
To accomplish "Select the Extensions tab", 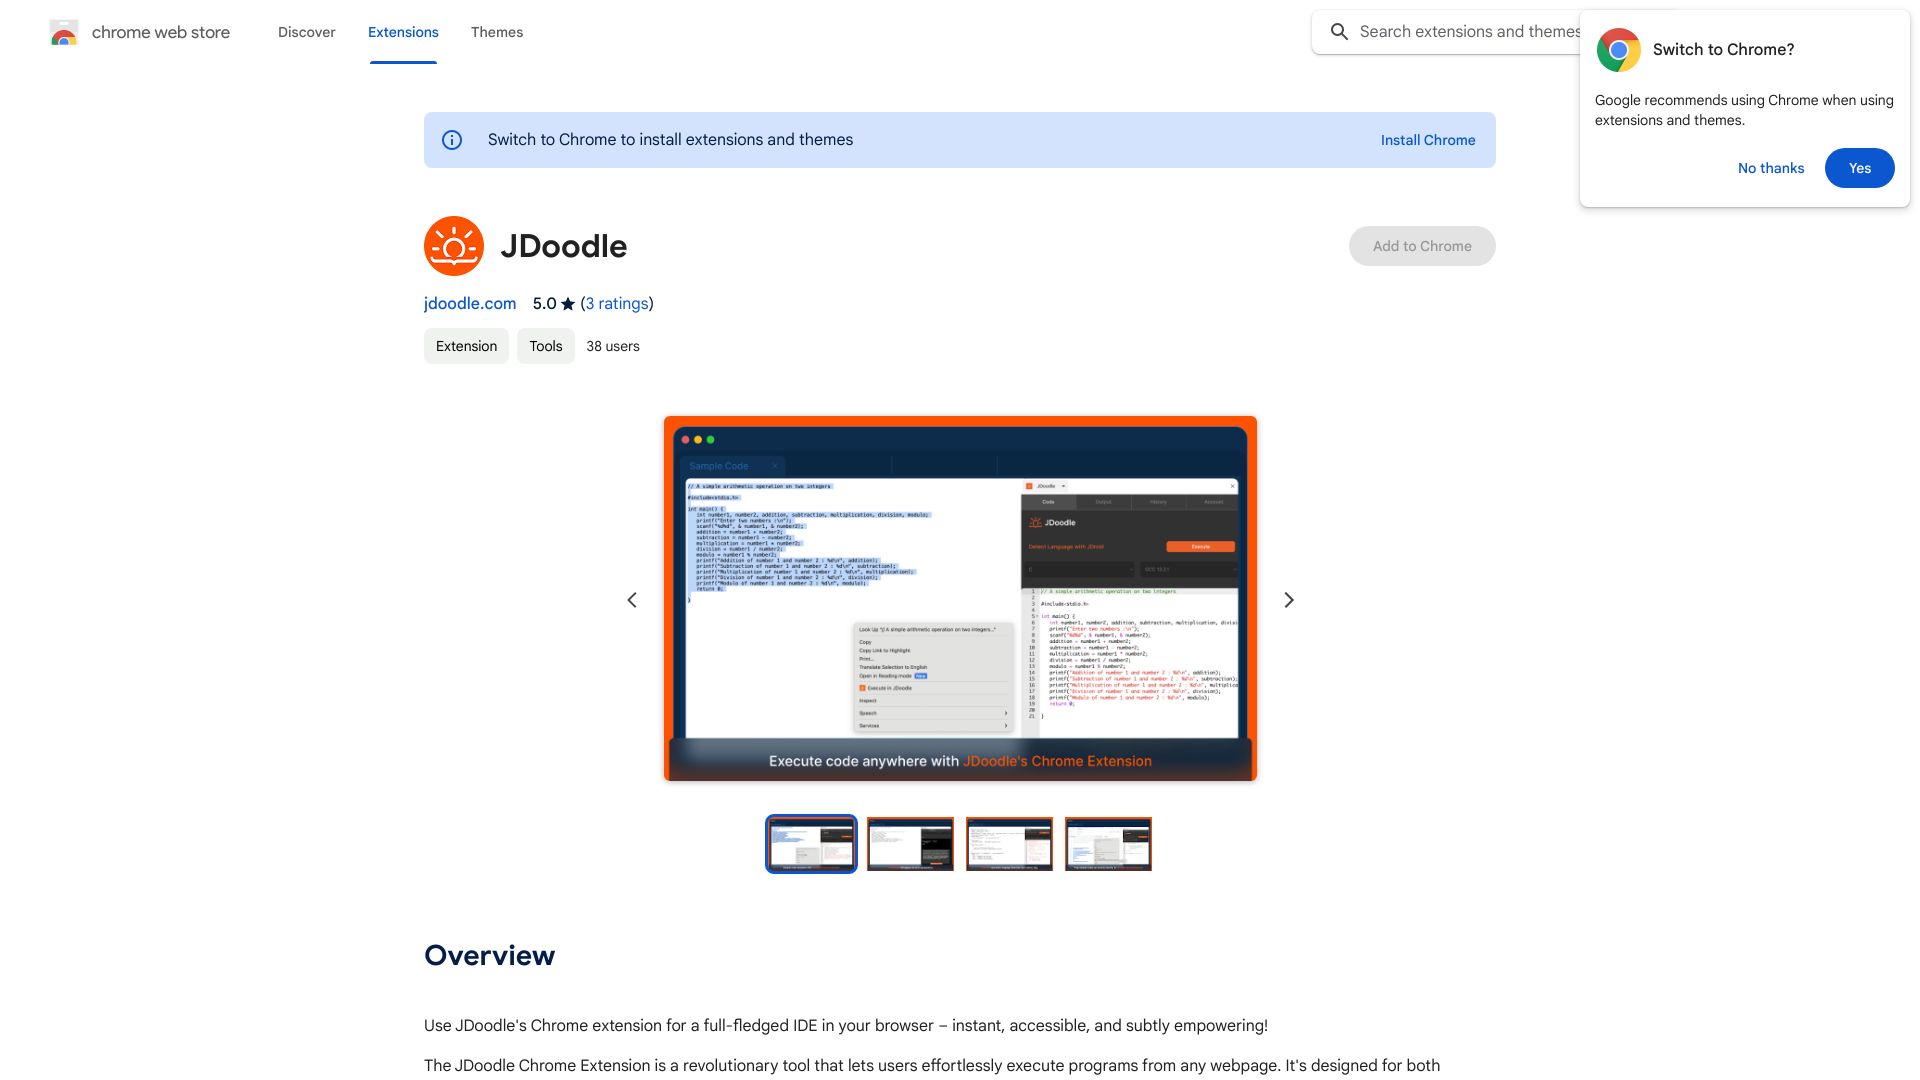I will click(402, 32).
